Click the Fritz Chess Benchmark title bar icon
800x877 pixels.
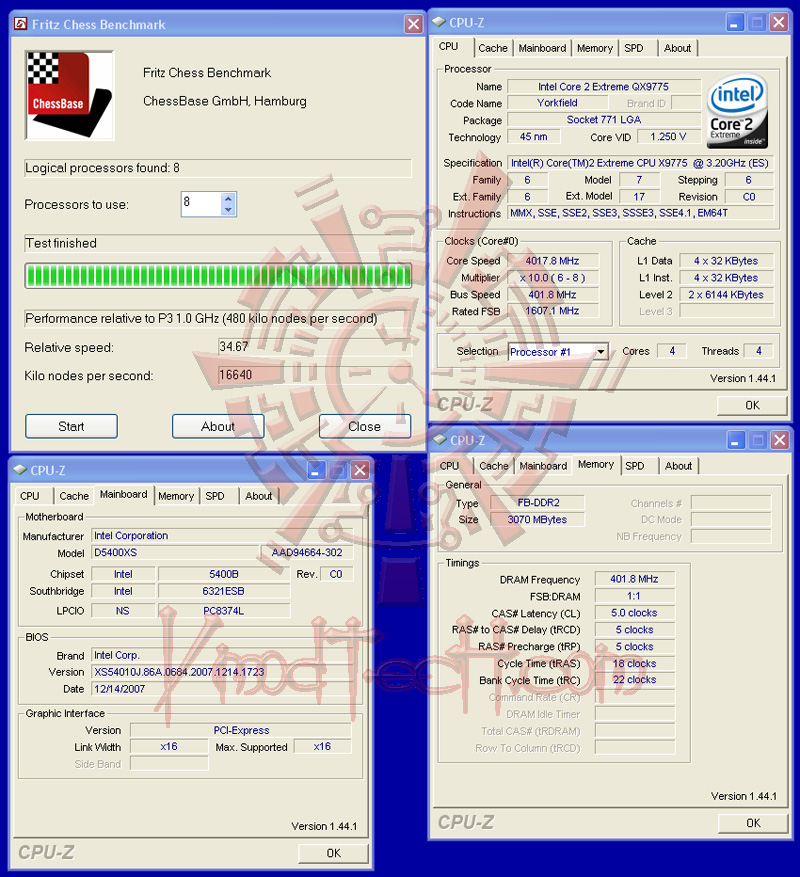(x=21, y=24)
